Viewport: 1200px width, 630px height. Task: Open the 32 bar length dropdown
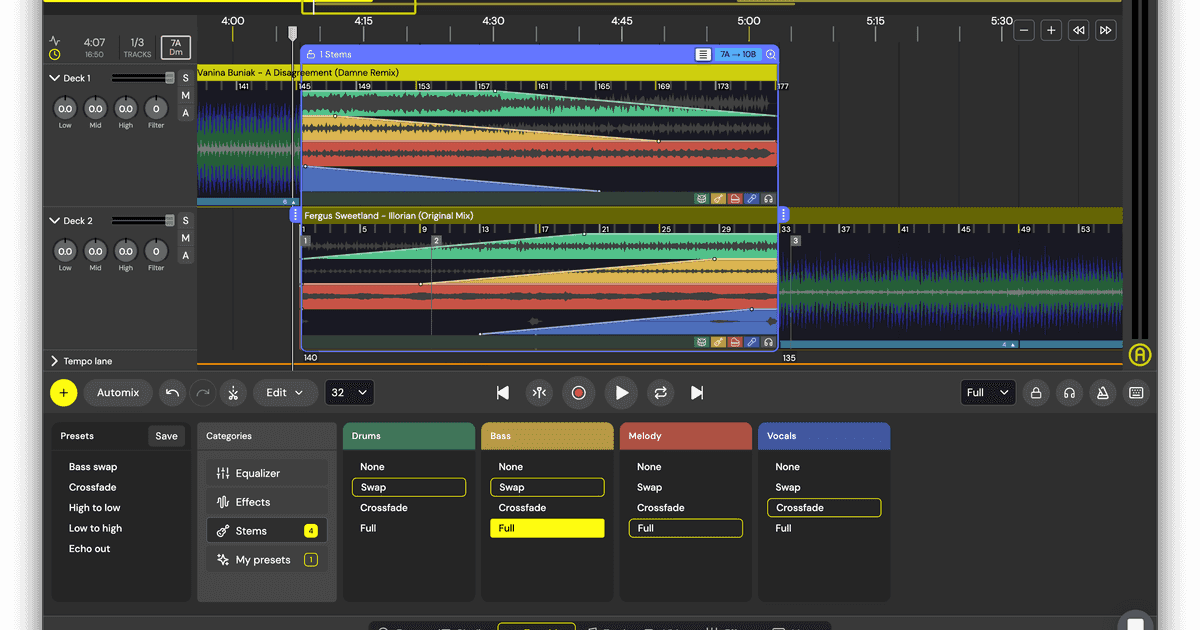(349, 393)
